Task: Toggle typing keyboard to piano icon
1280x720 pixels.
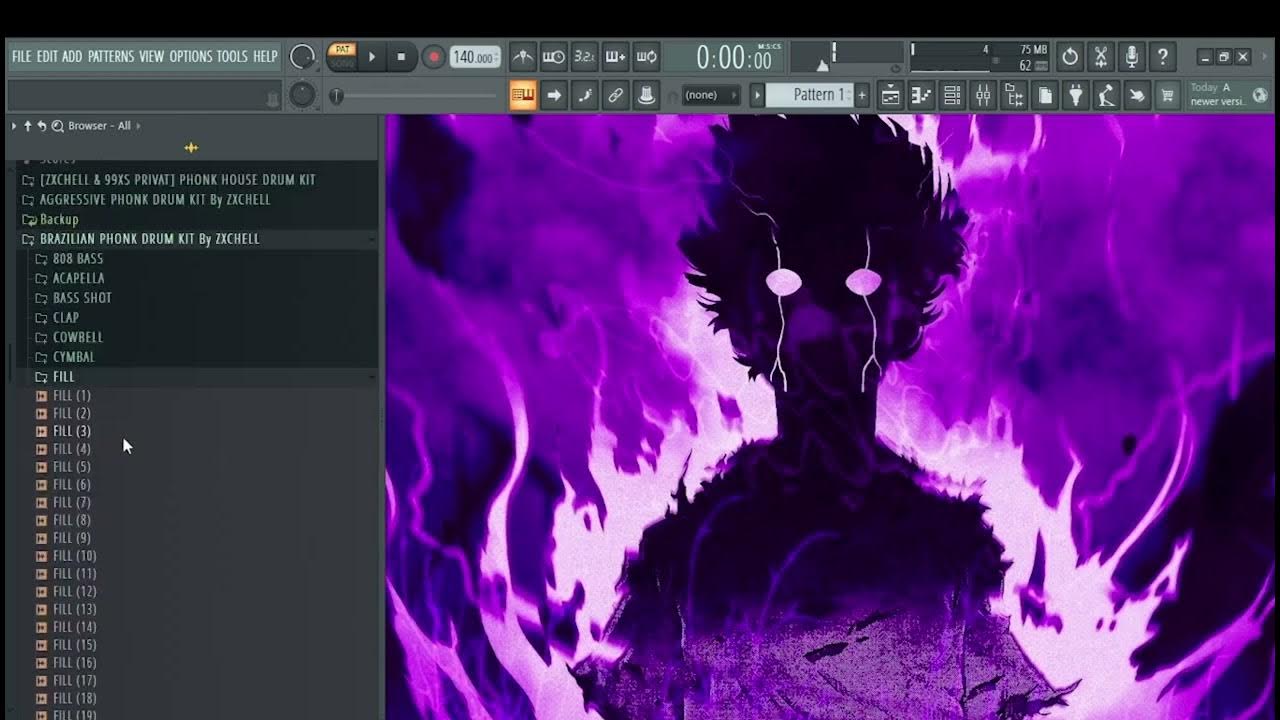Action: [x=523, y=95]
